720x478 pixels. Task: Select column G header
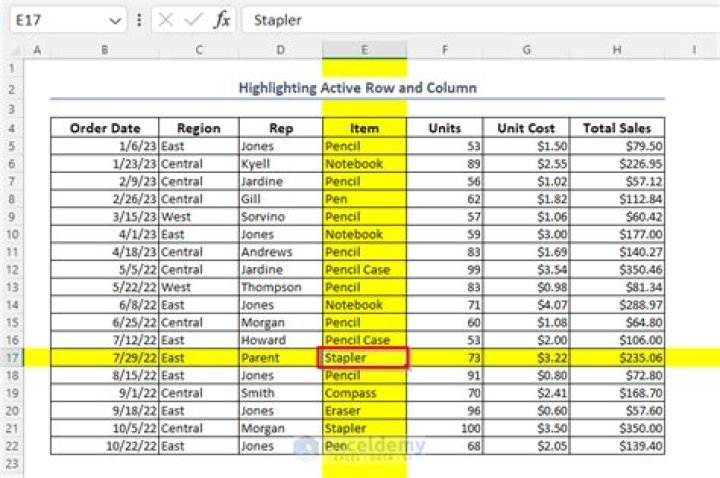(x=526, y=50)
